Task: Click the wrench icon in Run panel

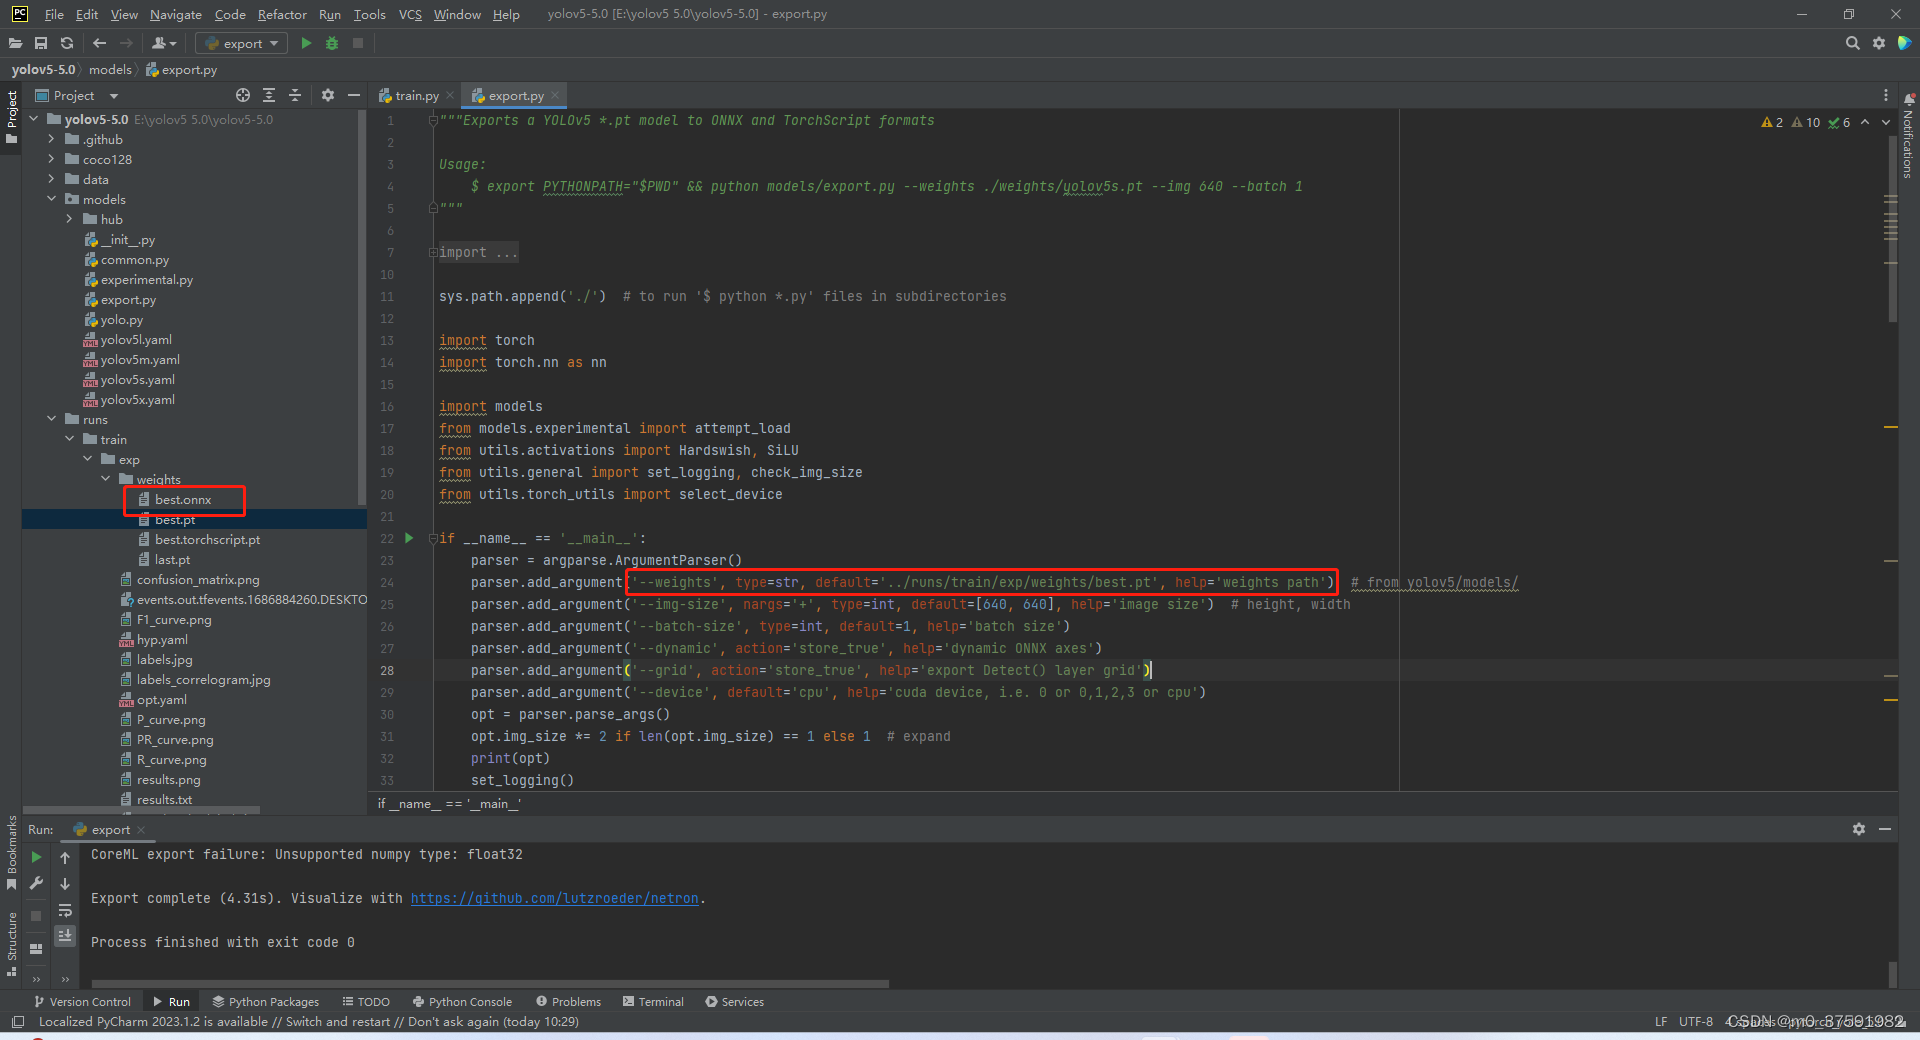Action: point(37,883)
